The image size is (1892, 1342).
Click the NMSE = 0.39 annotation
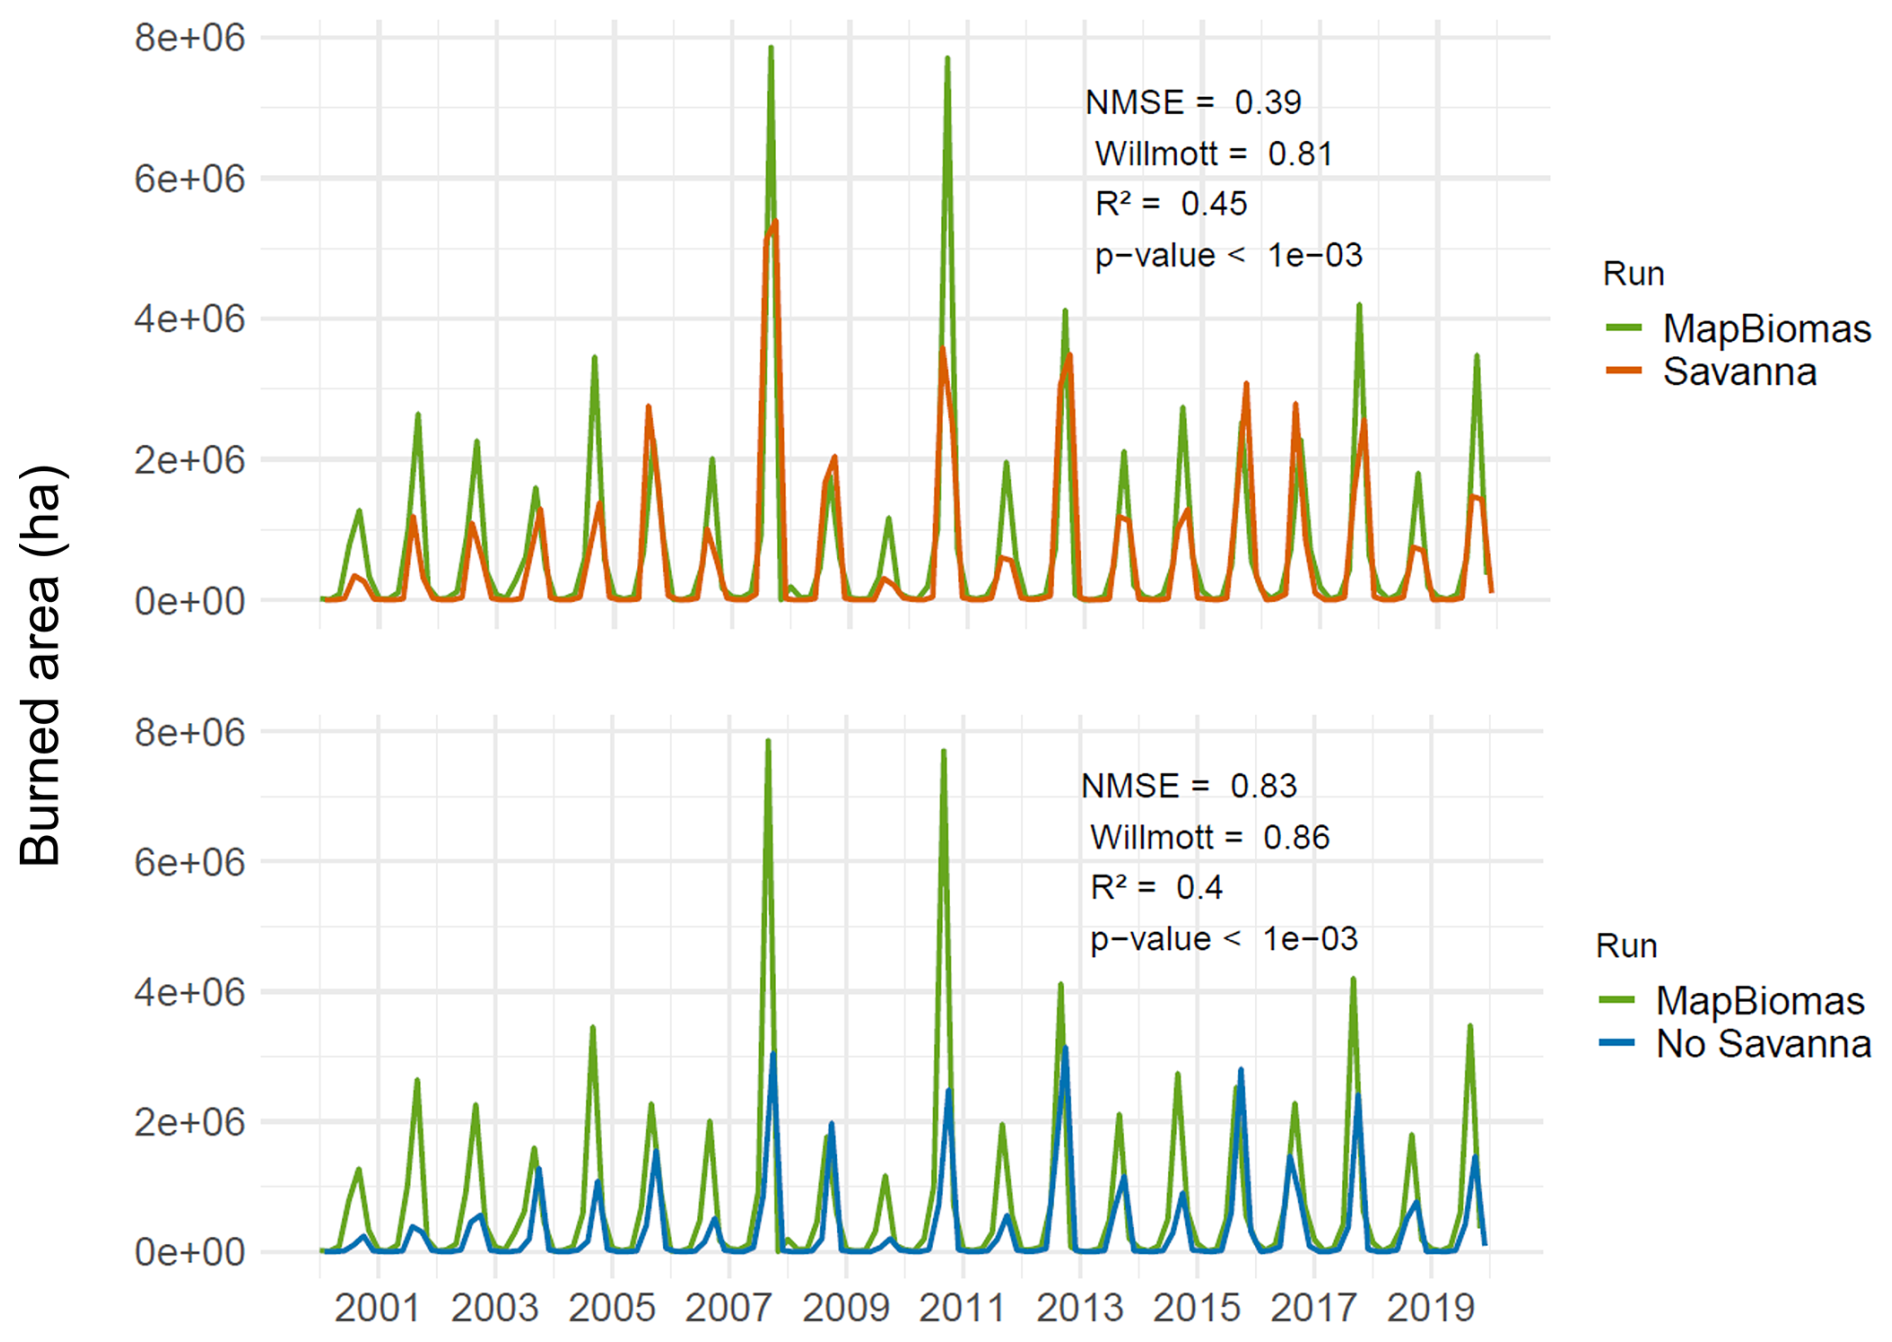click(1193, 102)
